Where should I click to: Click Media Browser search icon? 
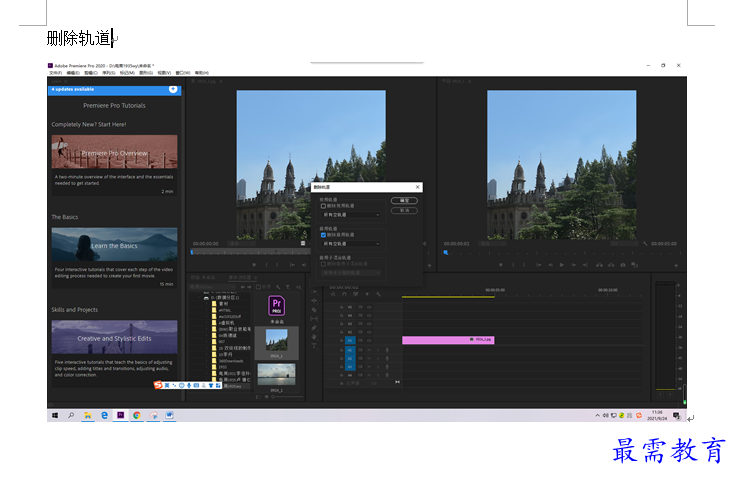pyautogui.click(x=299, y=287)
